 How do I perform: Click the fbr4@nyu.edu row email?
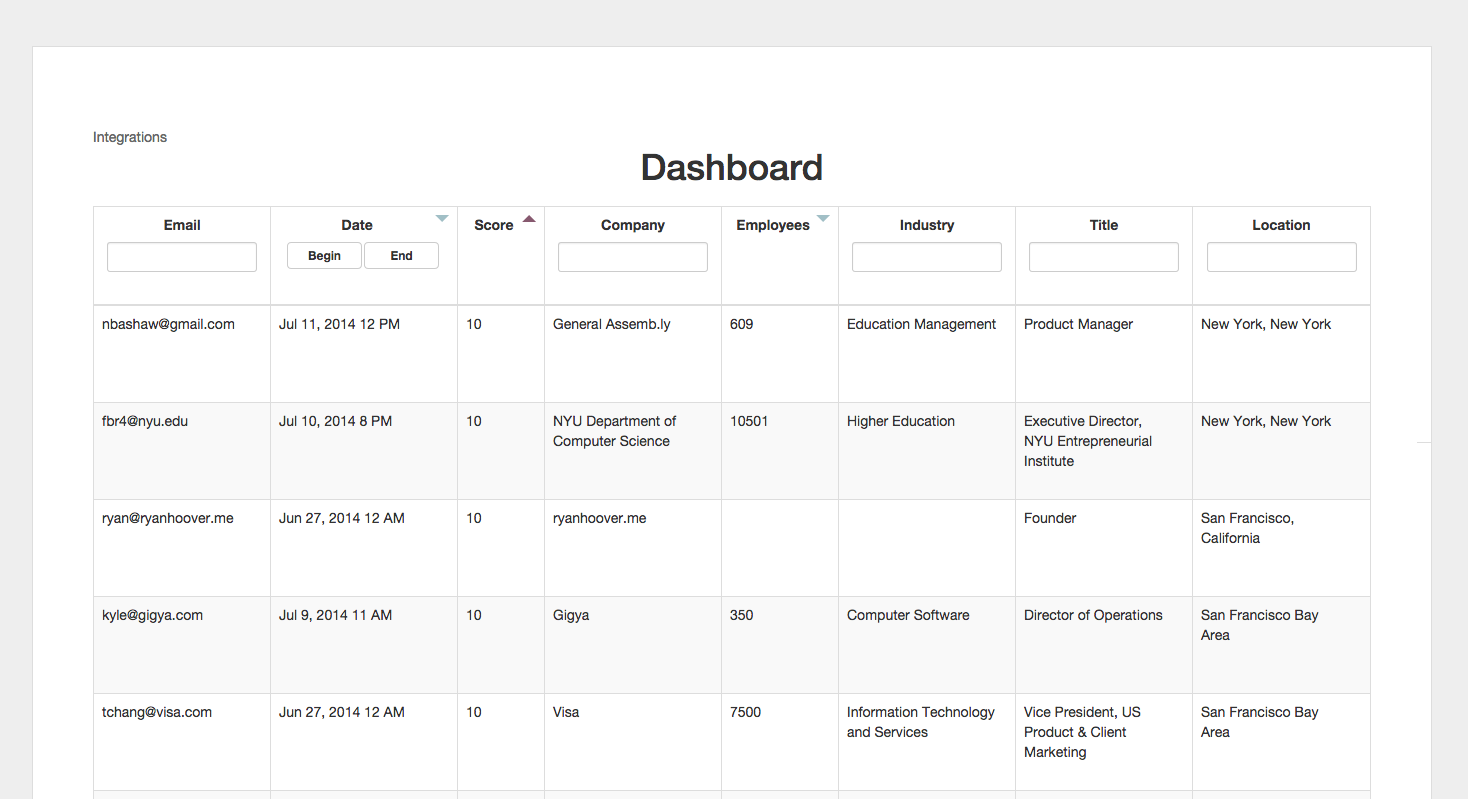(145, 421)
